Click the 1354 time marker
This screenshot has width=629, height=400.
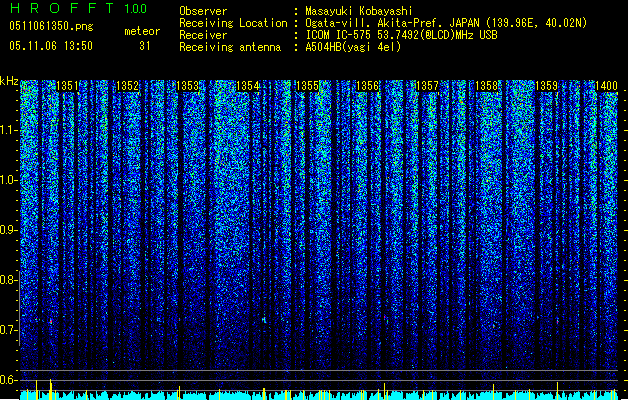[x=248, y=86]
